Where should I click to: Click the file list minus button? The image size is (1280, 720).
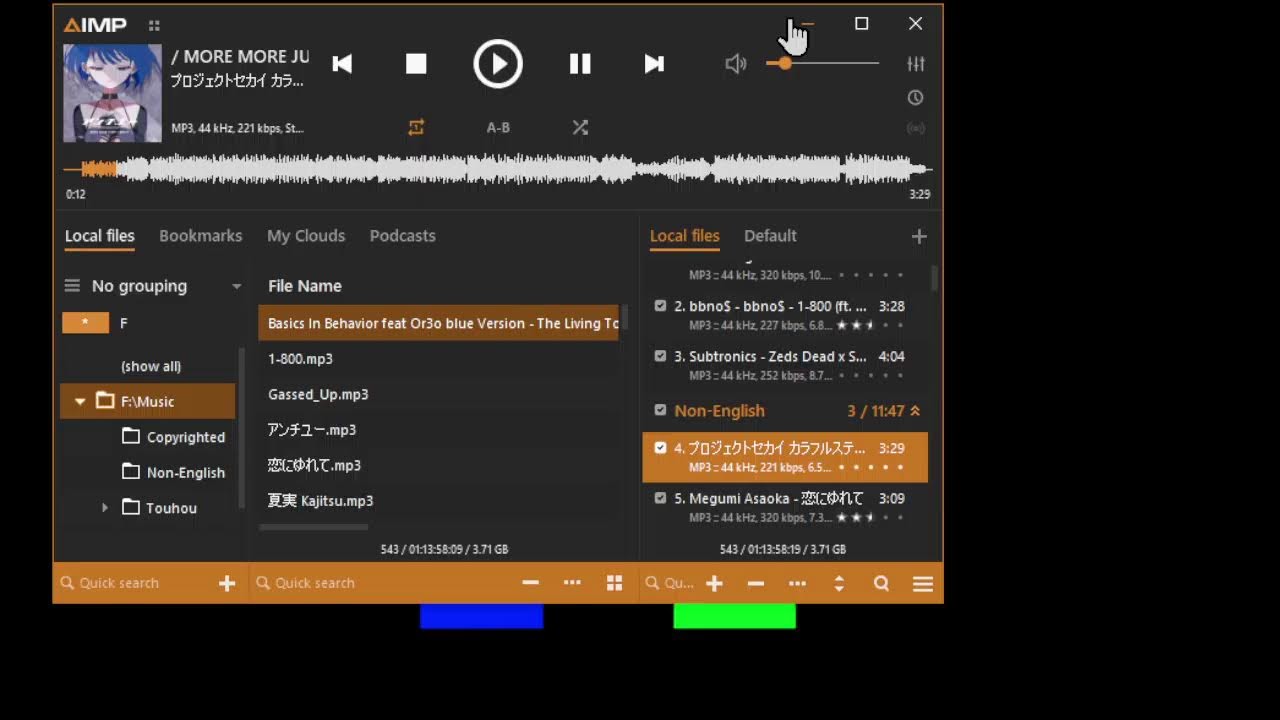click(530, 583)
